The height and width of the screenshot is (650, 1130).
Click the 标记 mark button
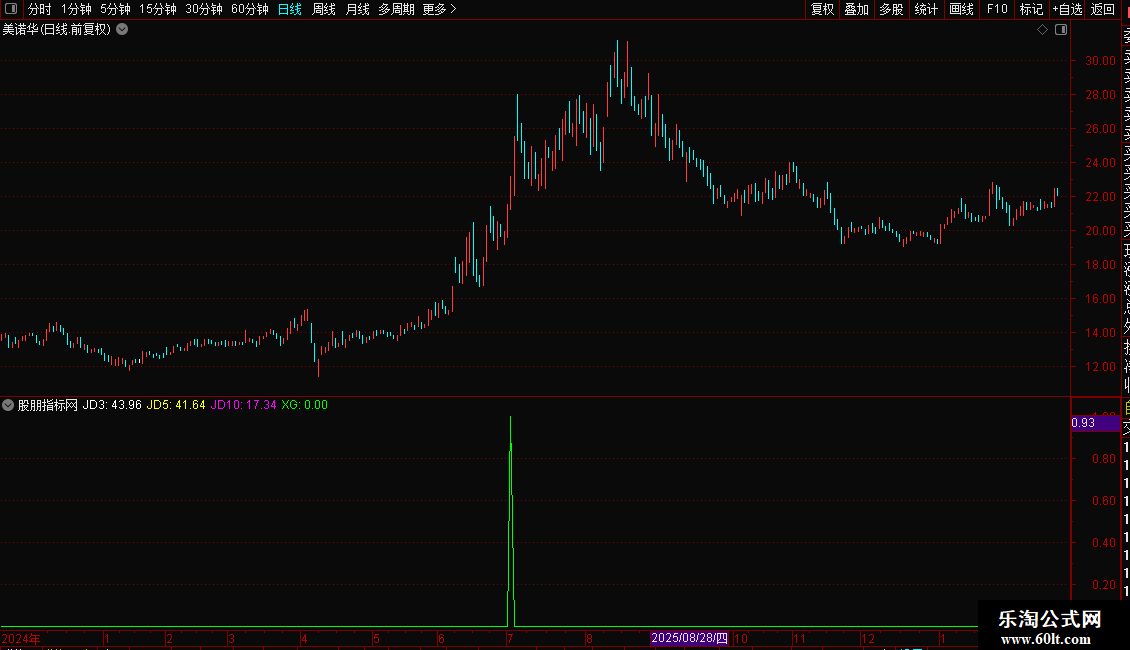tap(1031, 9)
